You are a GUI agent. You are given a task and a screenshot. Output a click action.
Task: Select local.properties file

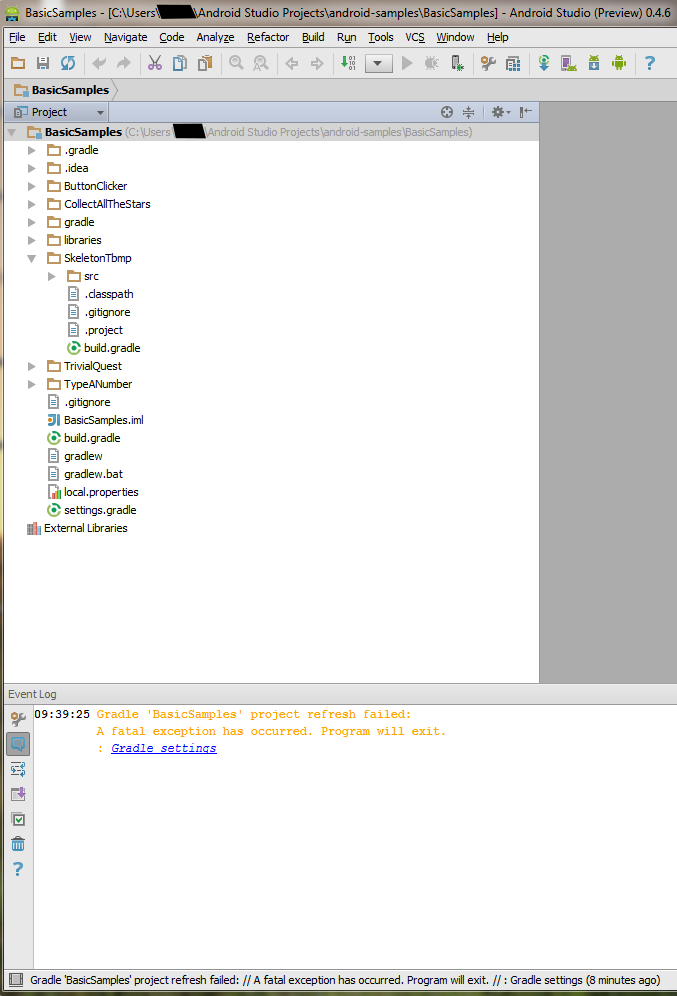click(x=101, y=492)
